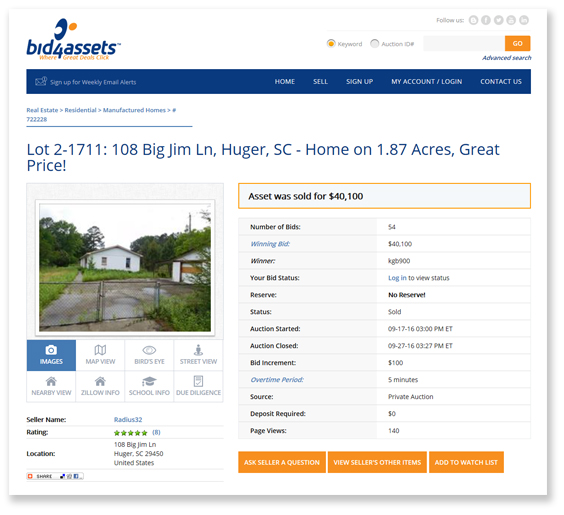Select the Keyword radio button
Screen dimensions: 564x515
pos(331,44)
